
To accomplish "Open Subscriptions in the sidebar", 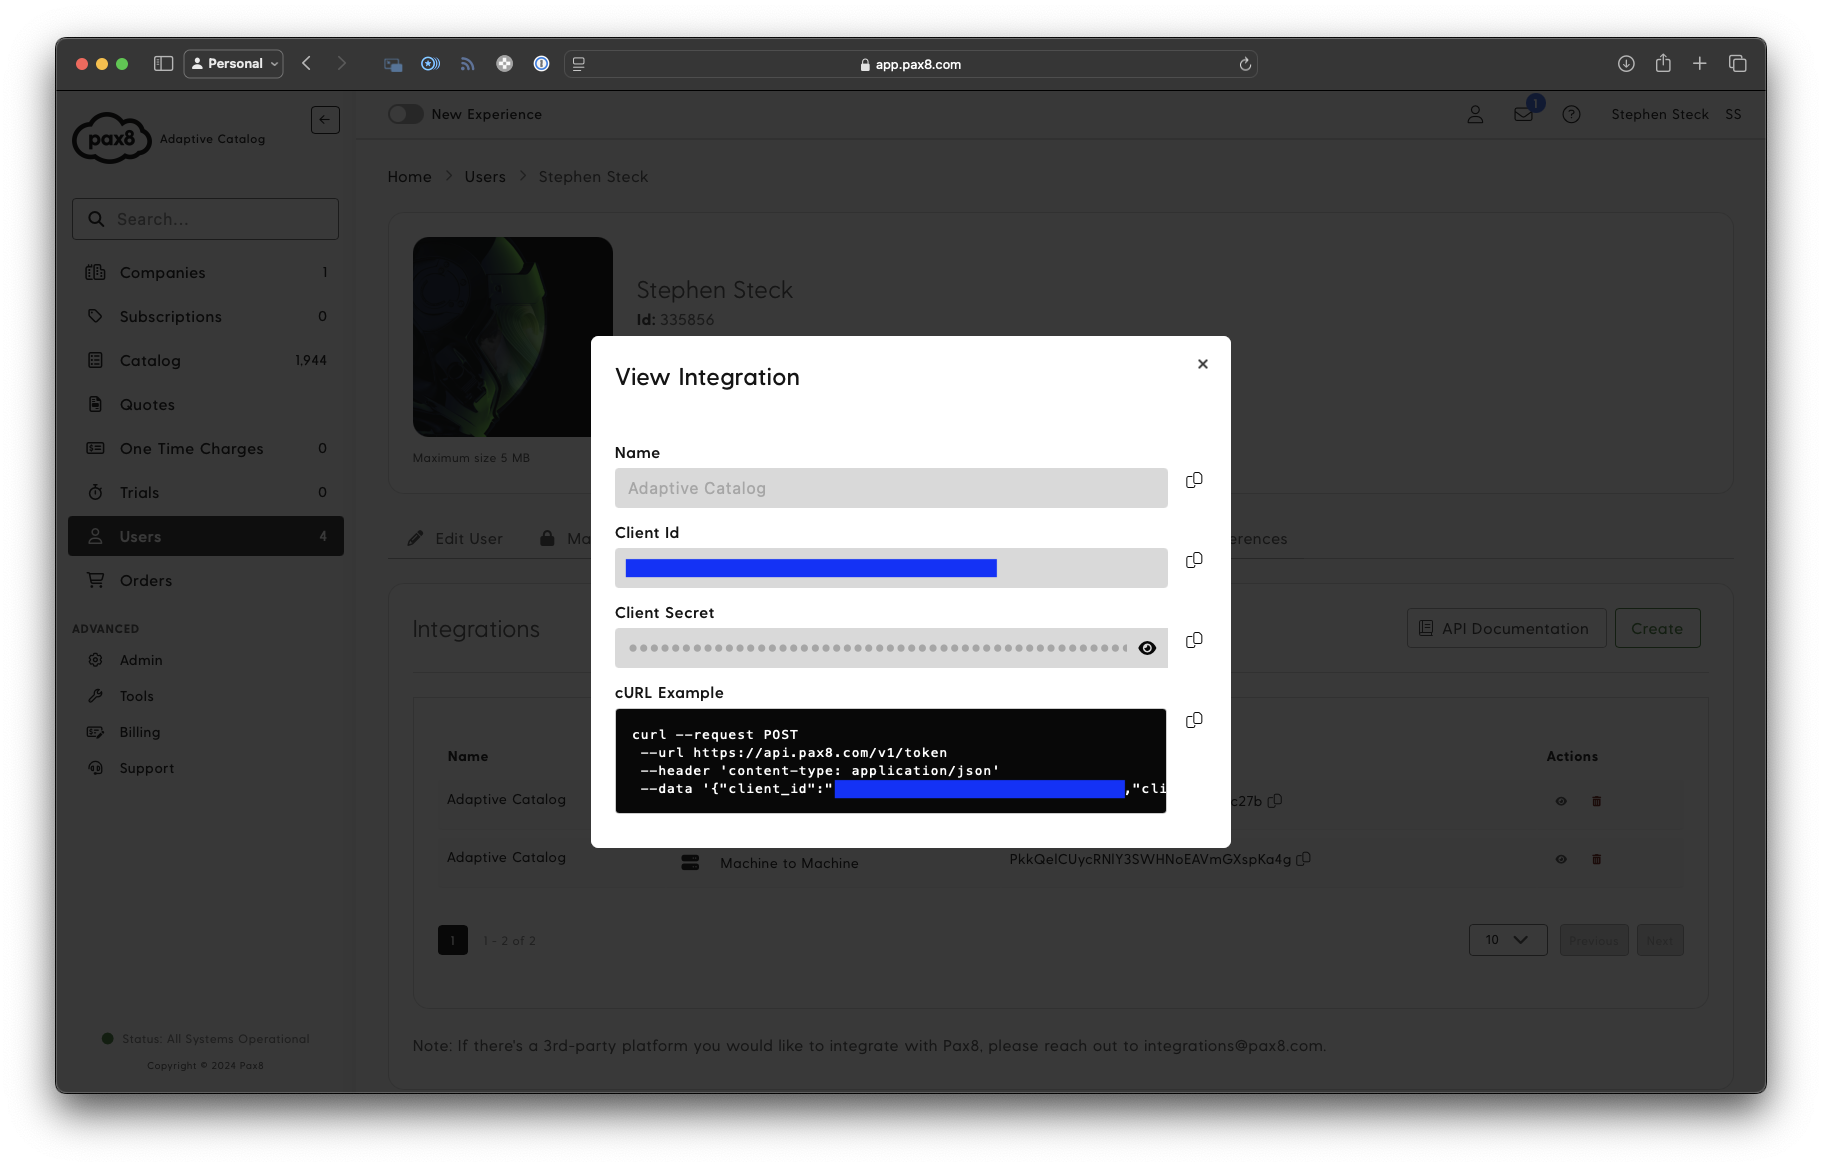I will [x=206, y=316].
